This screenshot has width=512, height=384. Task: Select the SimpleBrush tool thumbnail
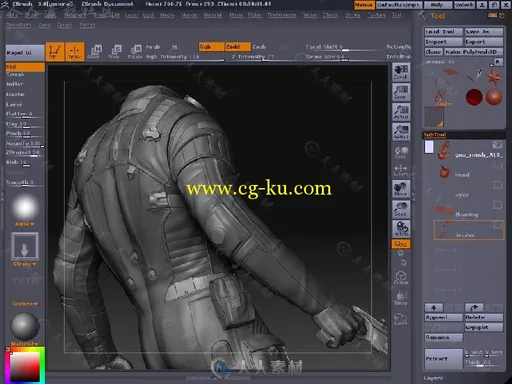coord(475,76)
